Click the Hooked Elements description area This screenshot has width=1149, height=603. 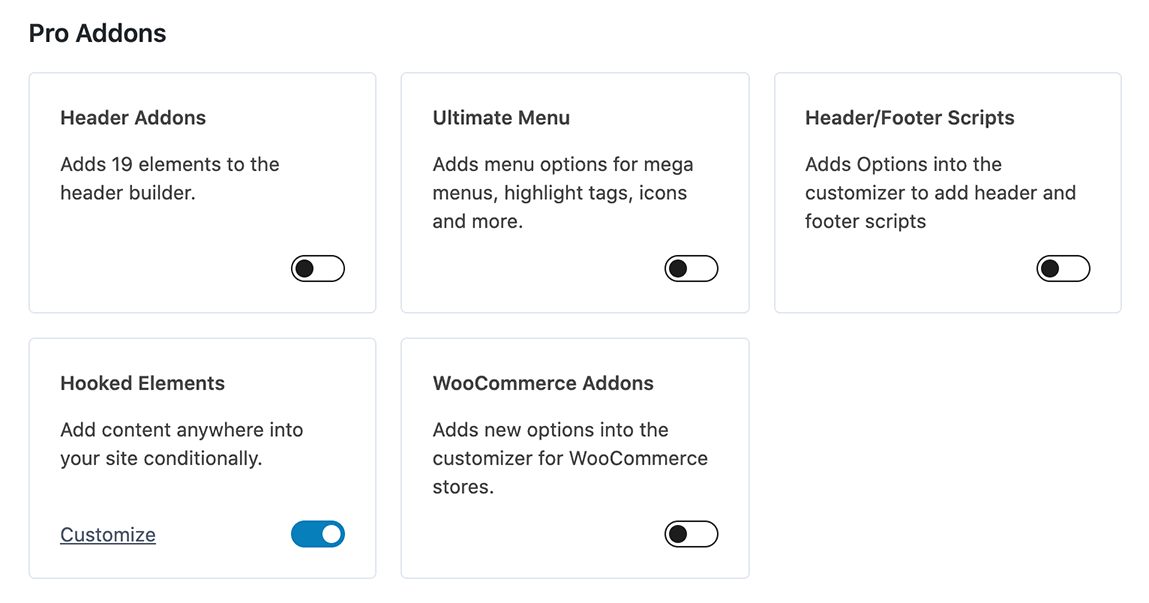pyautogui.click(x=183, y=444)
